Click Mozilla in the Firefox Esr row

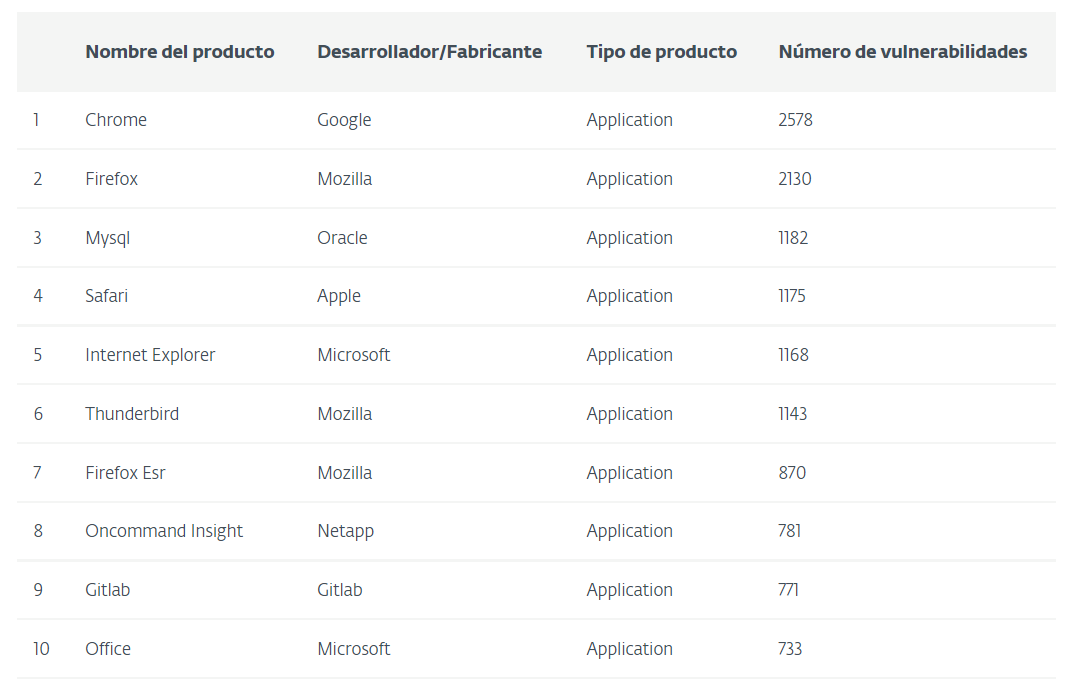point(344,473)
